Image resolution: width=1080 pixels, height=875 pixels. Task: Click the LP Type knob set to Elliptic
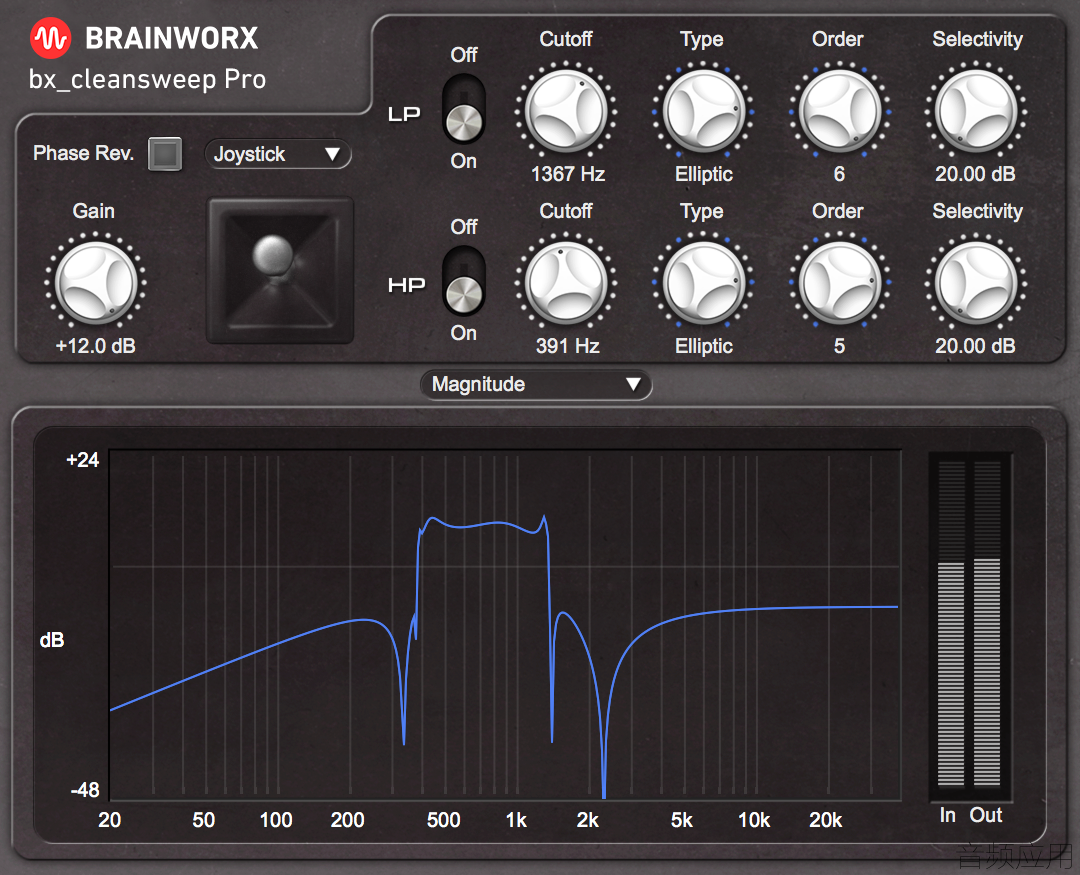pyautogui.click(x=703, y=111)
